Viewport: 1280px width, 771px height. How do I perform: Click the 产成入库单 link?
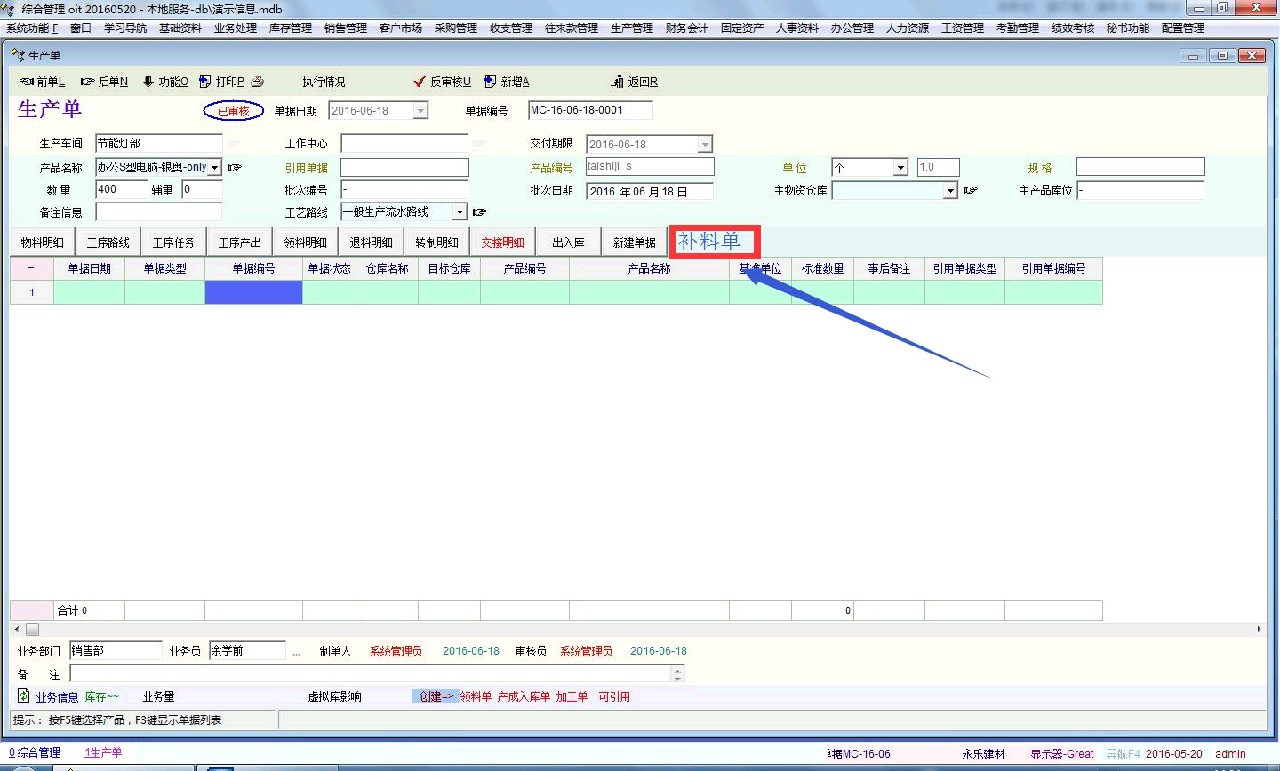coord(523,697)
